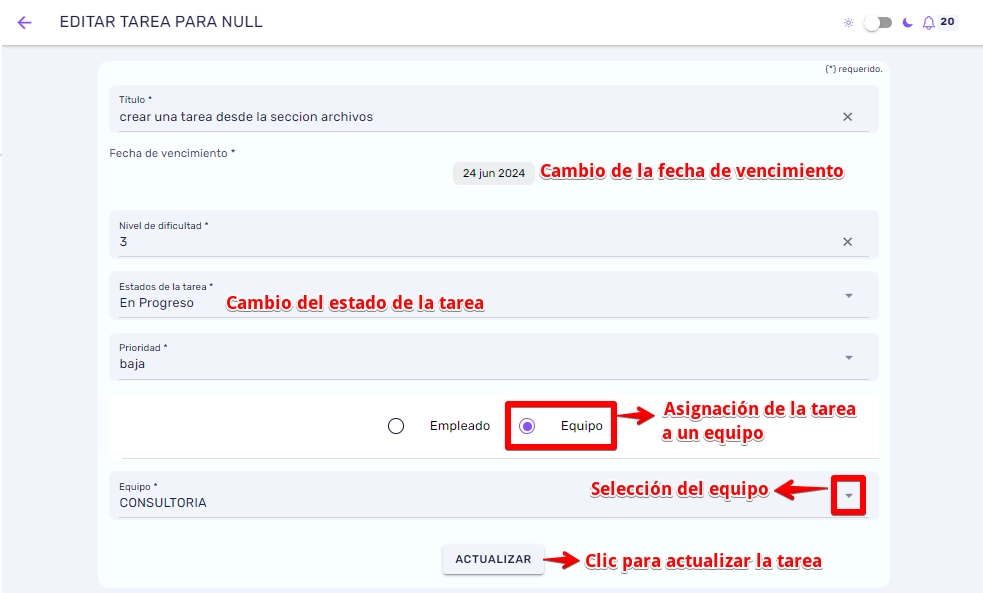Clear the Titulo field with X
The image size is (983, 593).
point(847,117)
